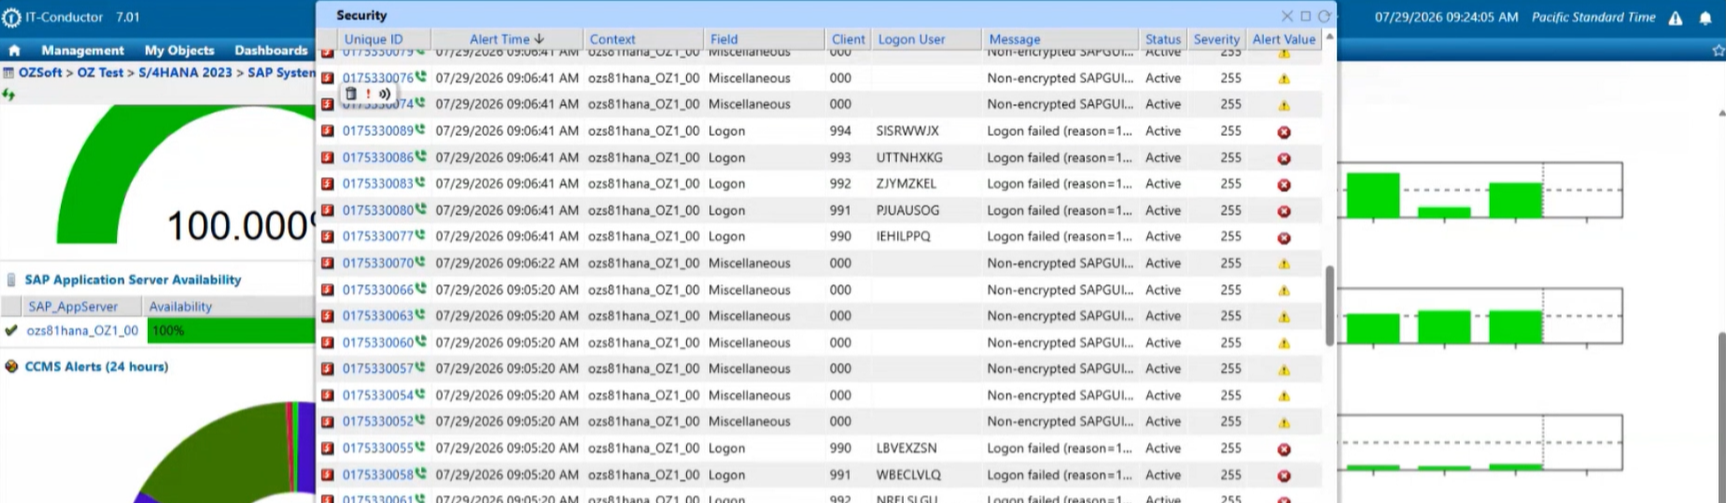Click the phone icon beside alert 0175330076
Screen dimensions: 1726x503
pos(420,77)
